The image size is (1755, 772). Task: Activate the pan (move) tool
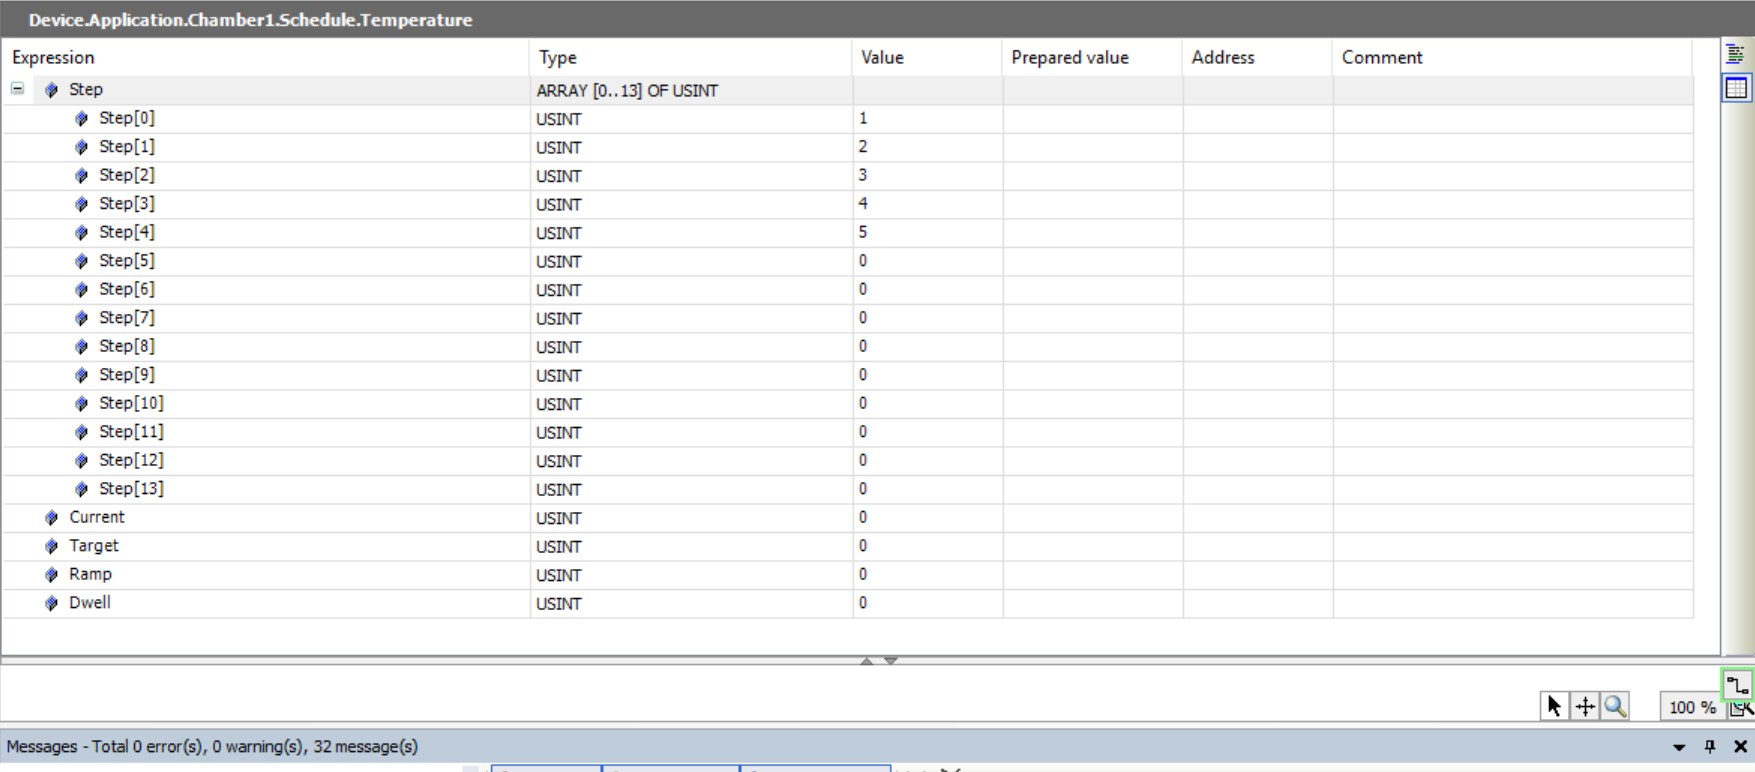[x=1585, y=706]
